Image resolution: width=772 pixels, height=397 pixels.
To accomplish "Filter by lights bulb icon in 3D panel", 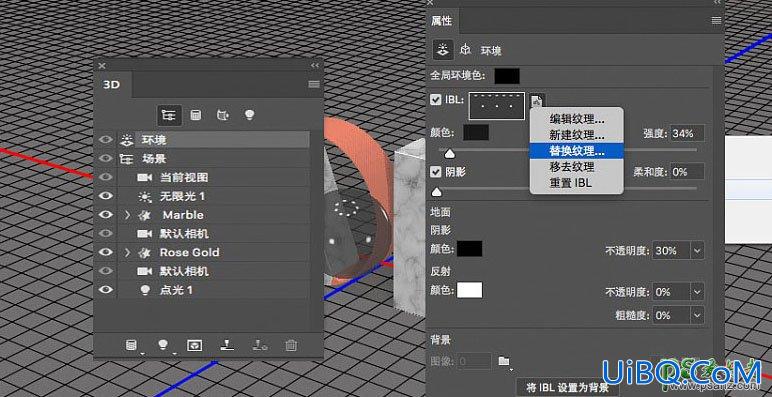I will 250,115.
